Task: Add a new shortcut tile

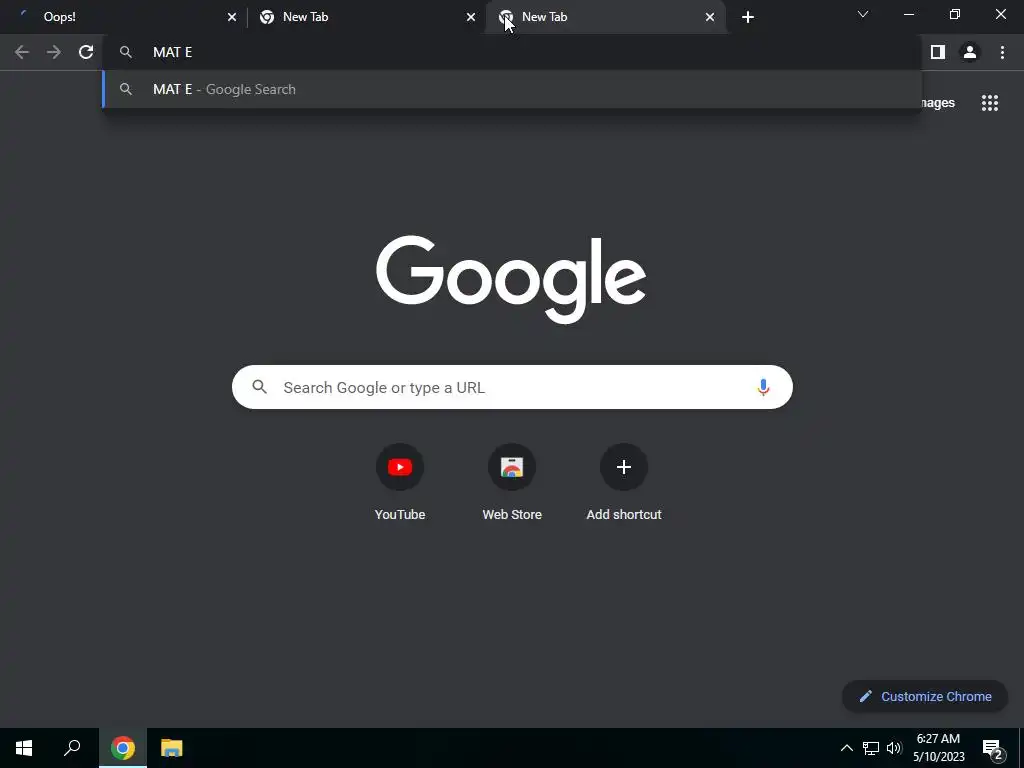Action: click(x=624, y=482)
